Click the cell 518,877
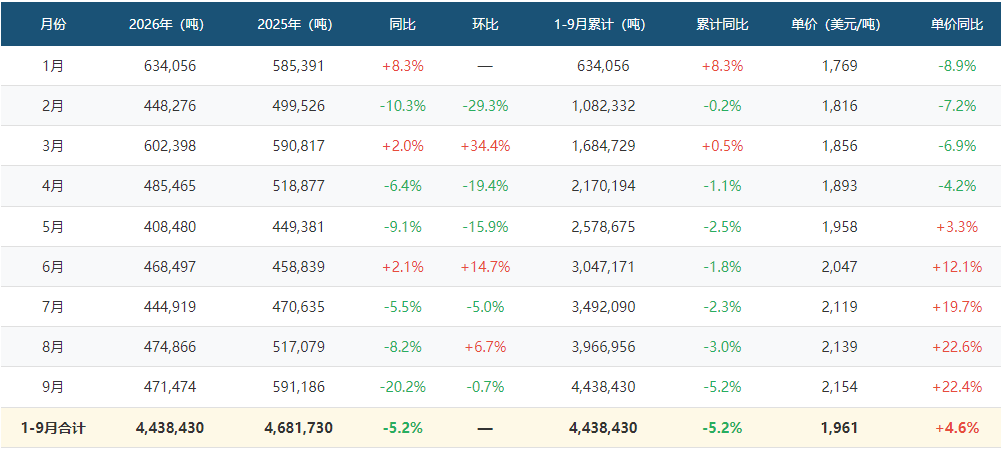This screenshot has width=1004, height=451. (298, 186)
